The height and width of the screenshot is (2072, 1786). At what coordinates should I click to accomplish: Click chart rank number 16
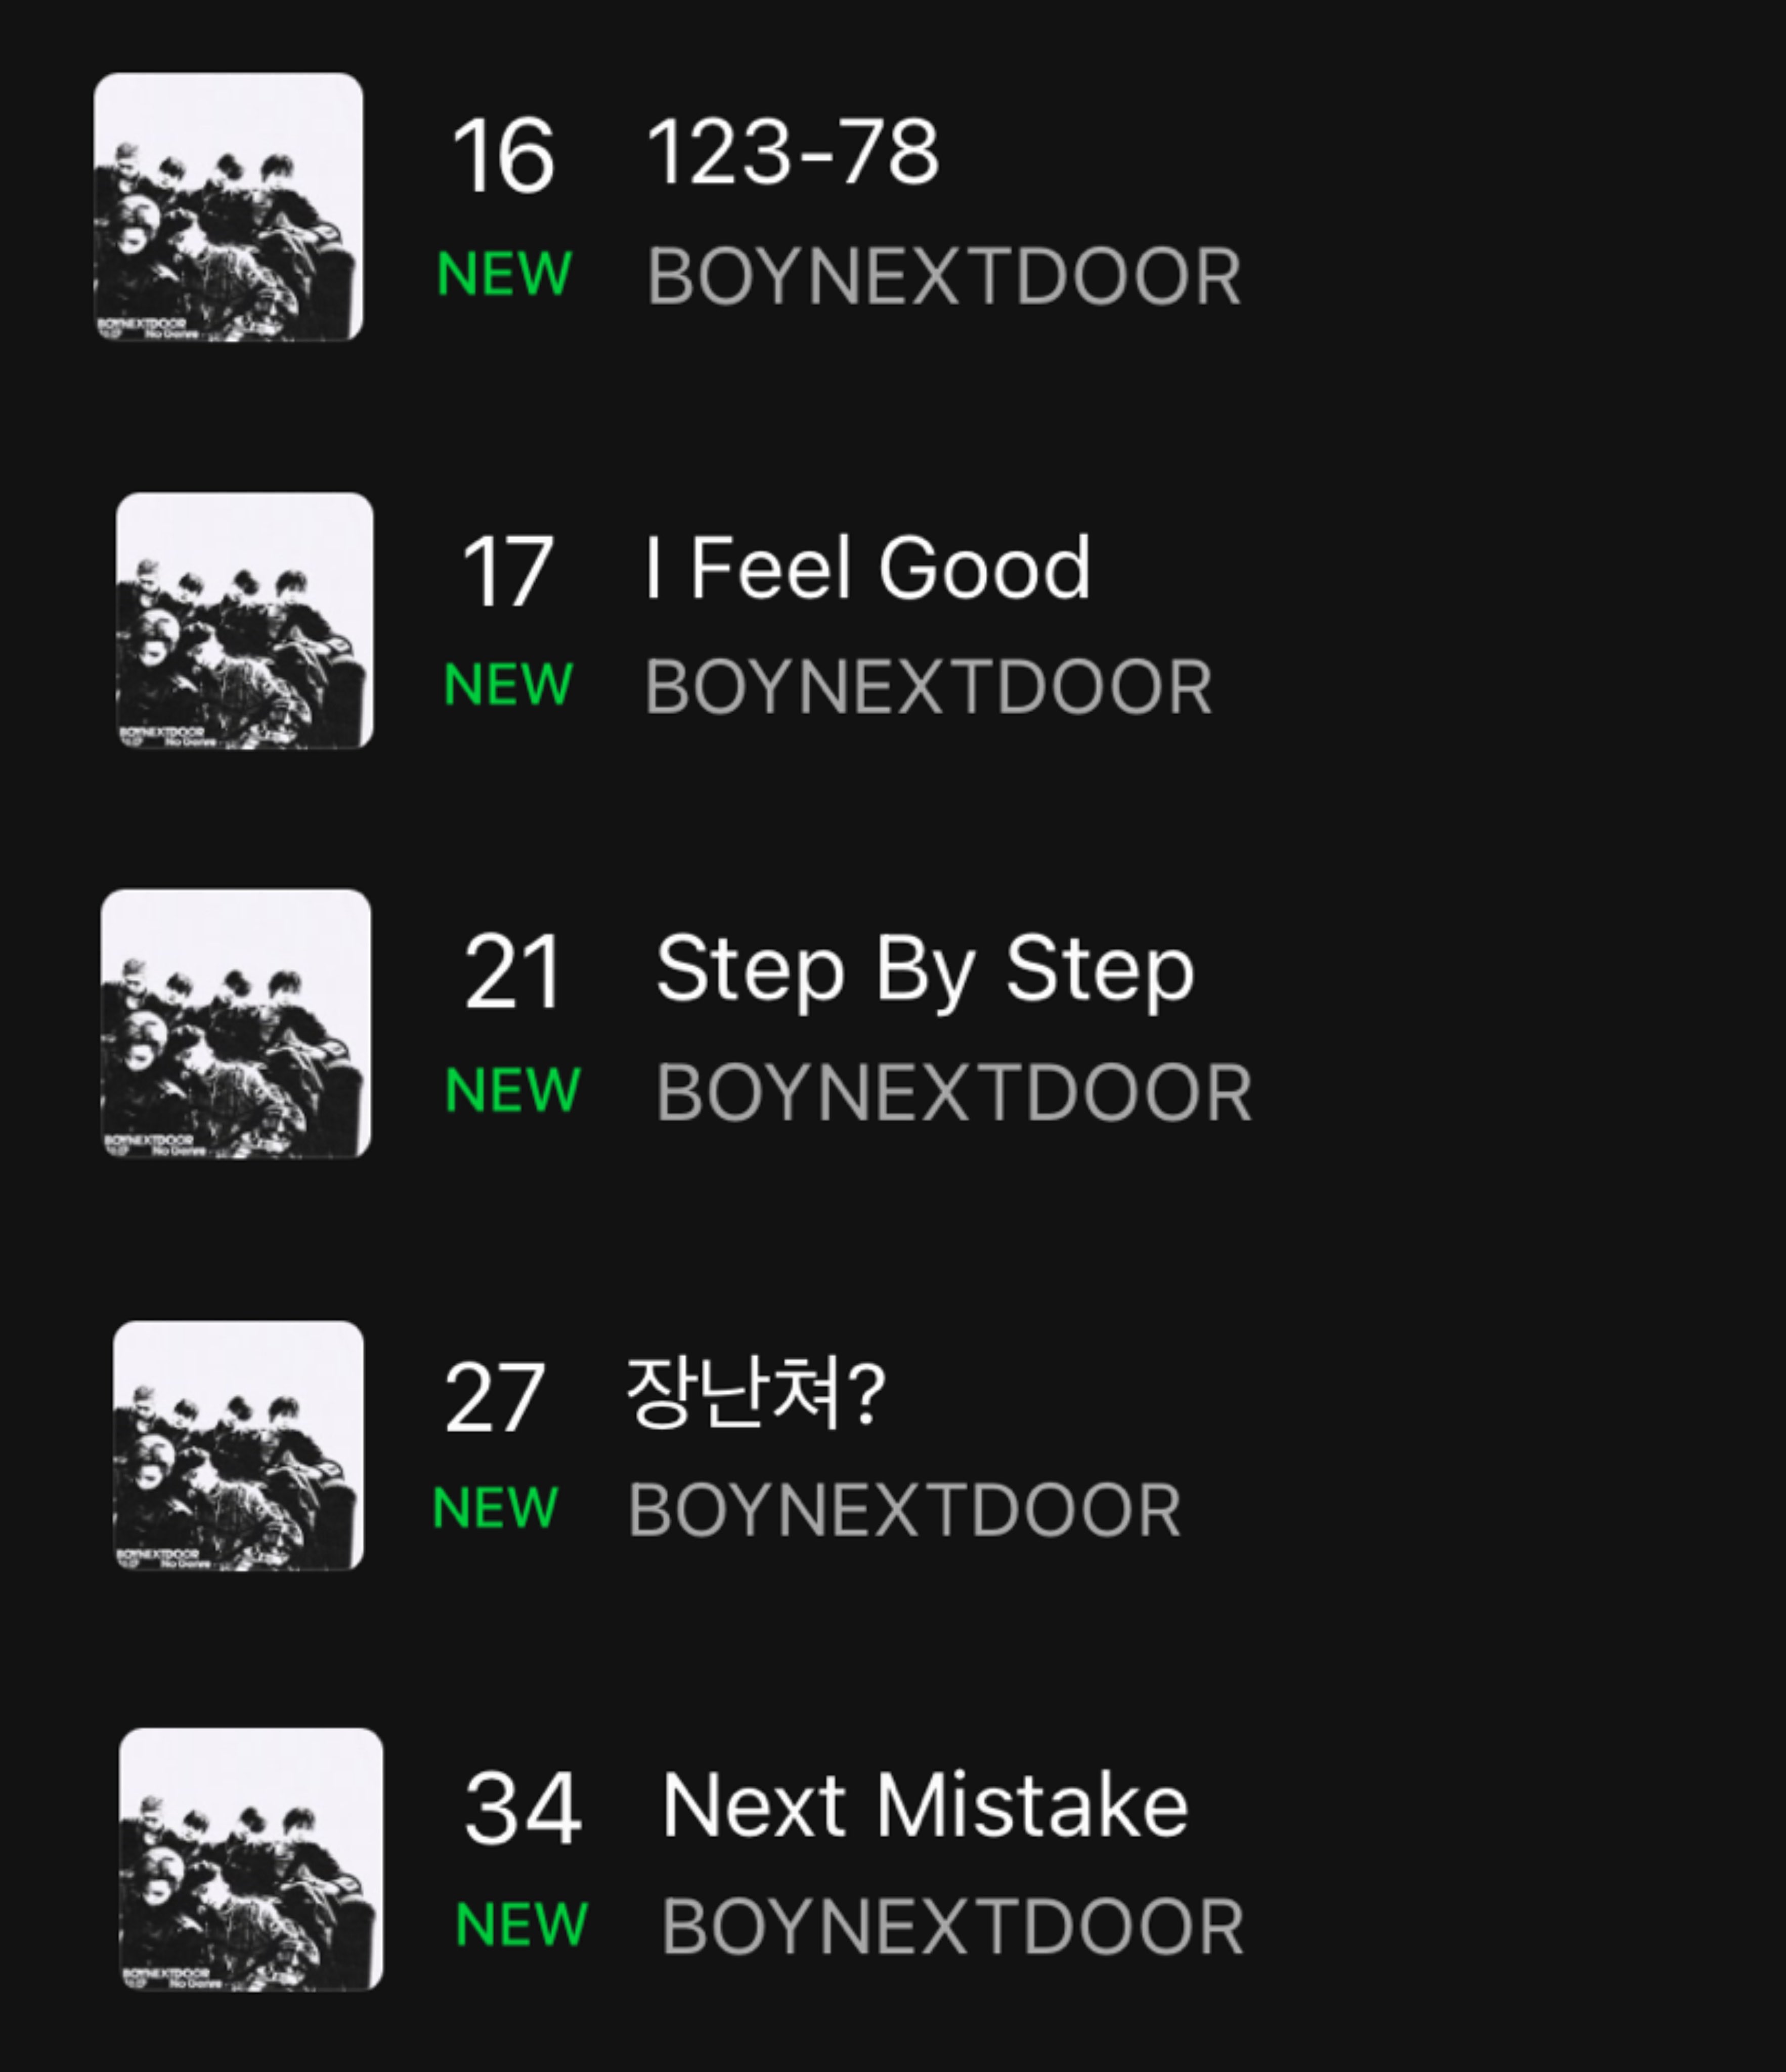(503, 156)
